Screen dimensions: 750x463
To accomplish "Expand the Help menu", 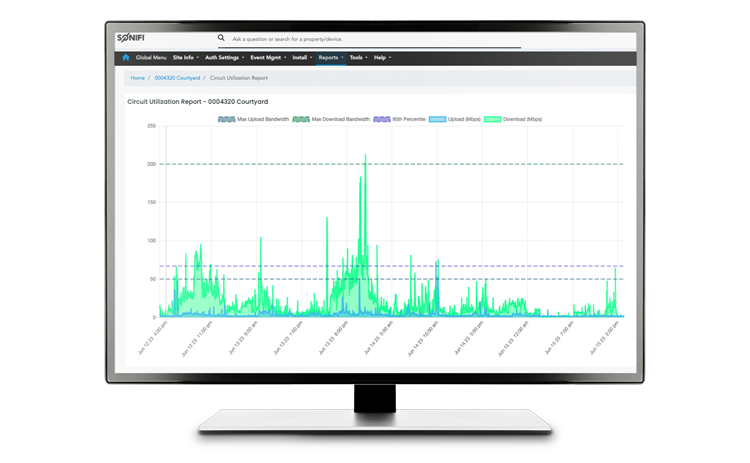I will 382,58.
